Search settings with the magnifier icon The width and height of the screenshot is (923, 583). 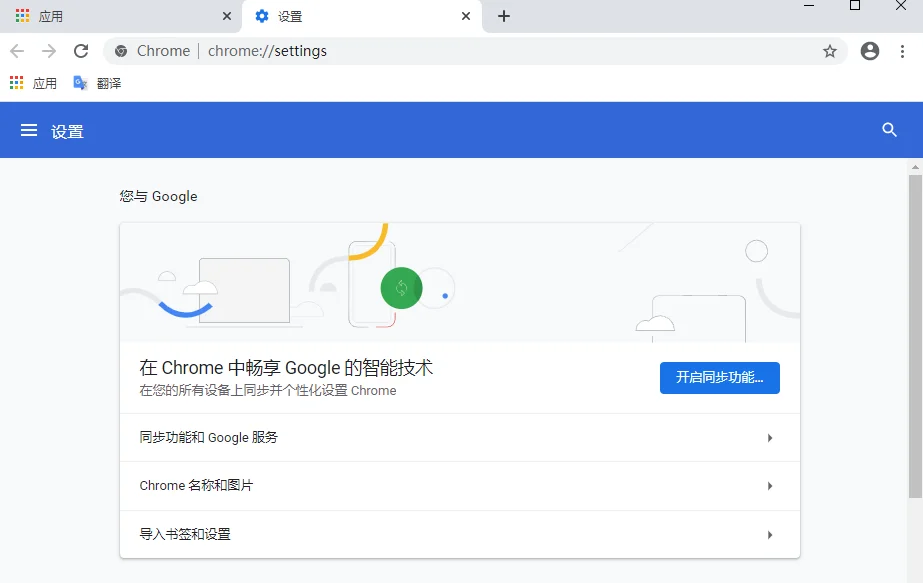[x=889, y=130]
